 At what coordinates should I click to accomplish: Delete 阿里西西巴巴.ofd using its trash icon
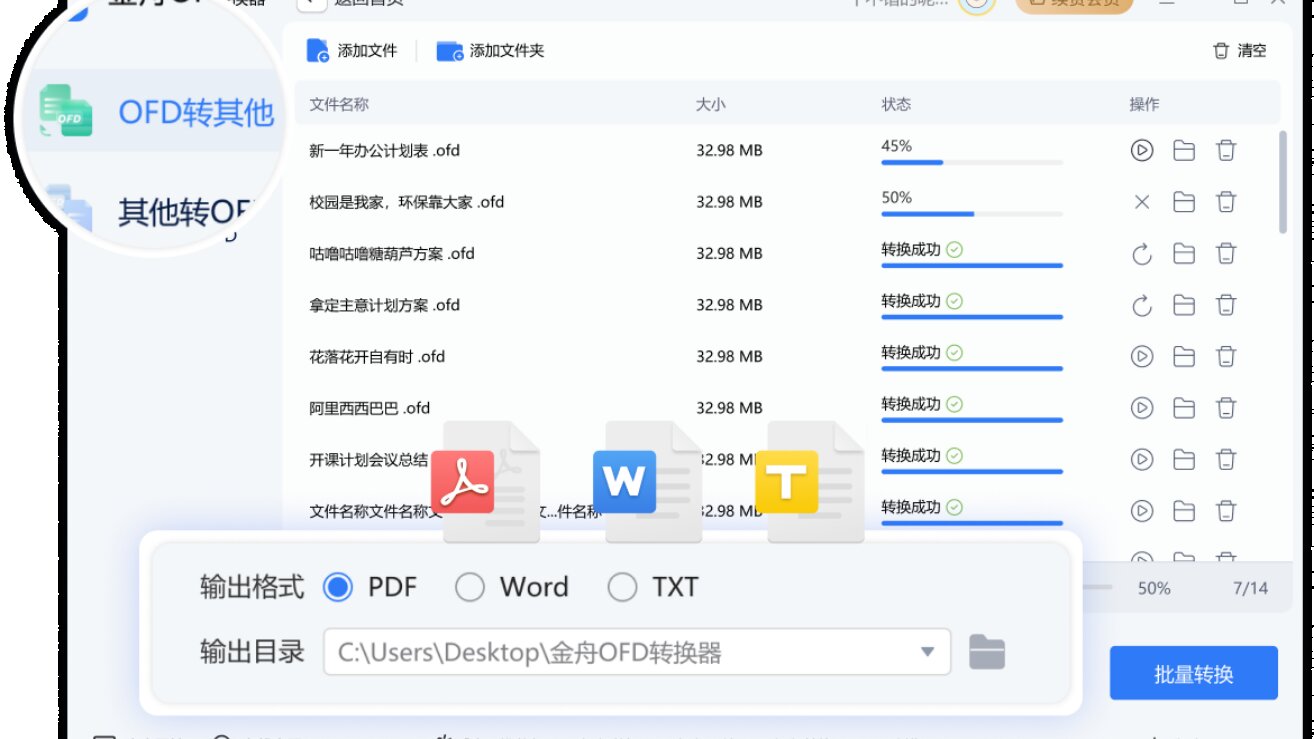[x=1225, y=407]
